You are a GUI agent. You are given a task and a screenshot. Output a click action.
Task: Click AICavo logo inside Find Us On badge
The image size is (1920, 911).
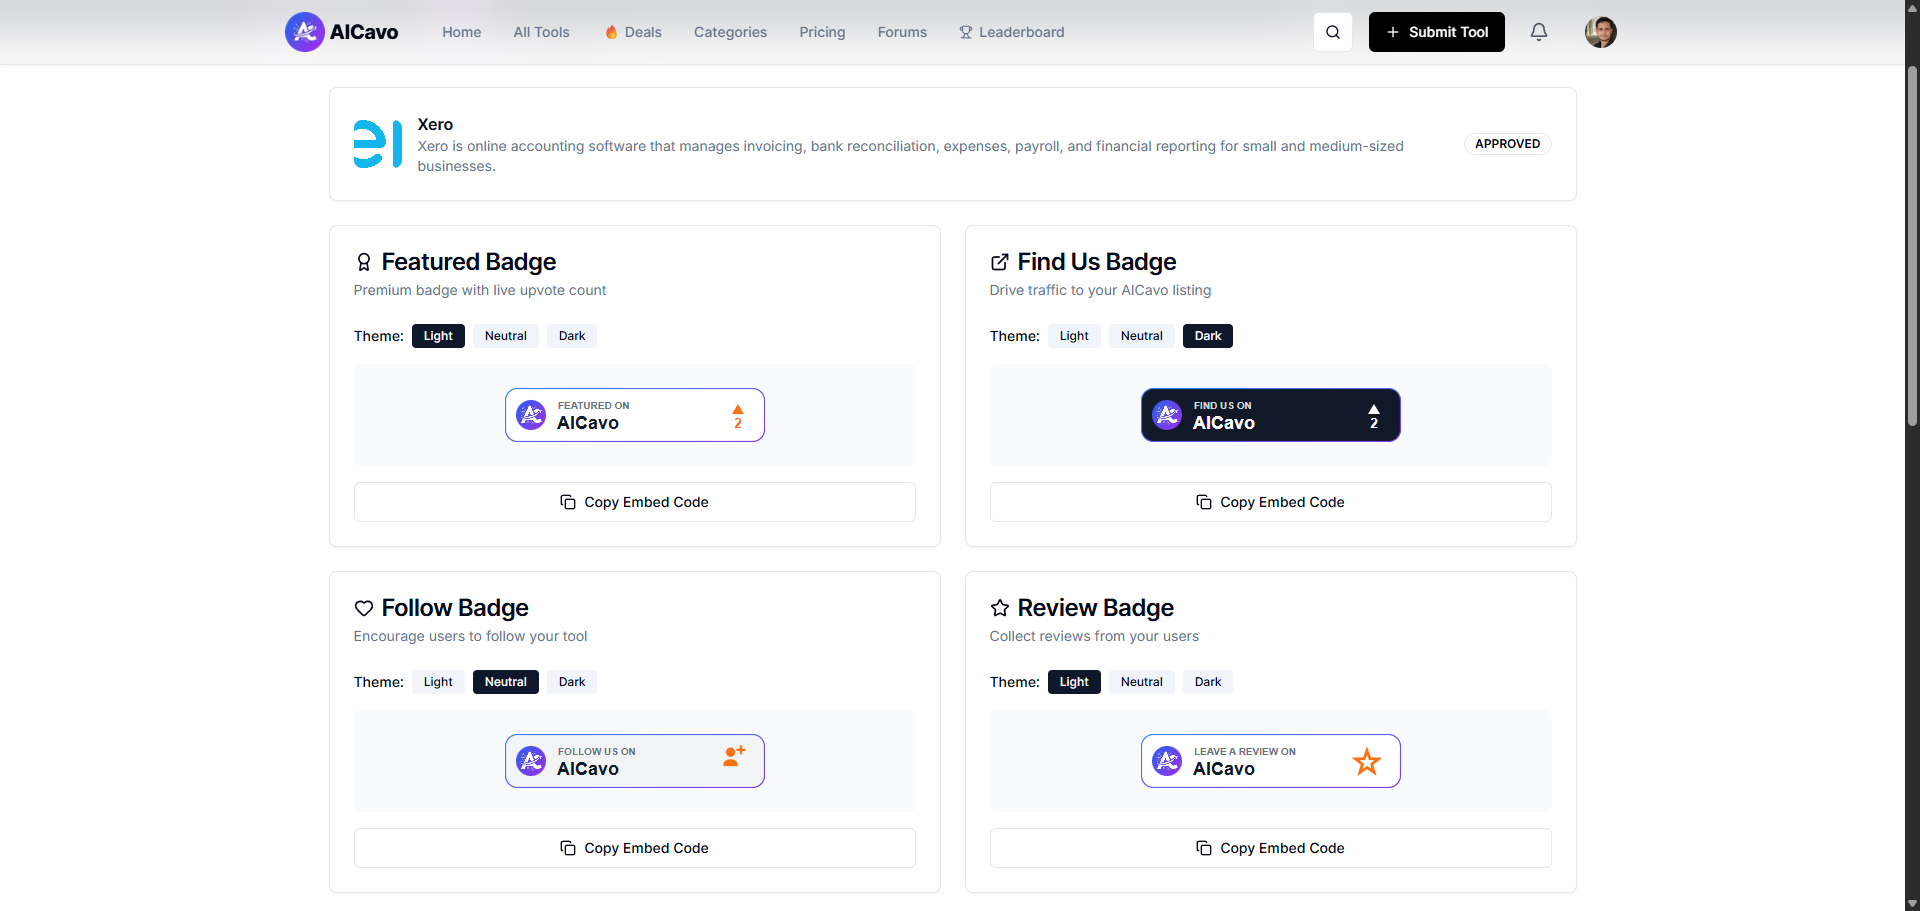(1167, 415)
